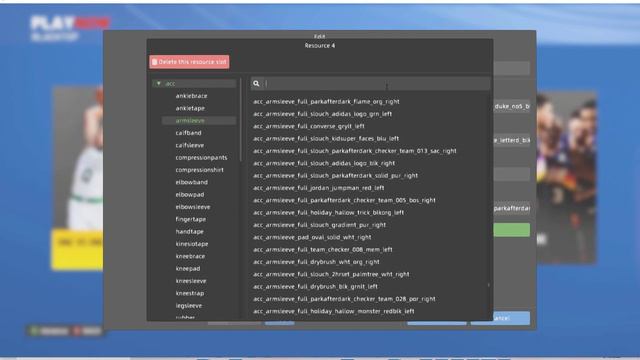Image resolution: width=640 pixels, height=360 pixels.
Task: Select the handtape category
Action: point(189,231)
